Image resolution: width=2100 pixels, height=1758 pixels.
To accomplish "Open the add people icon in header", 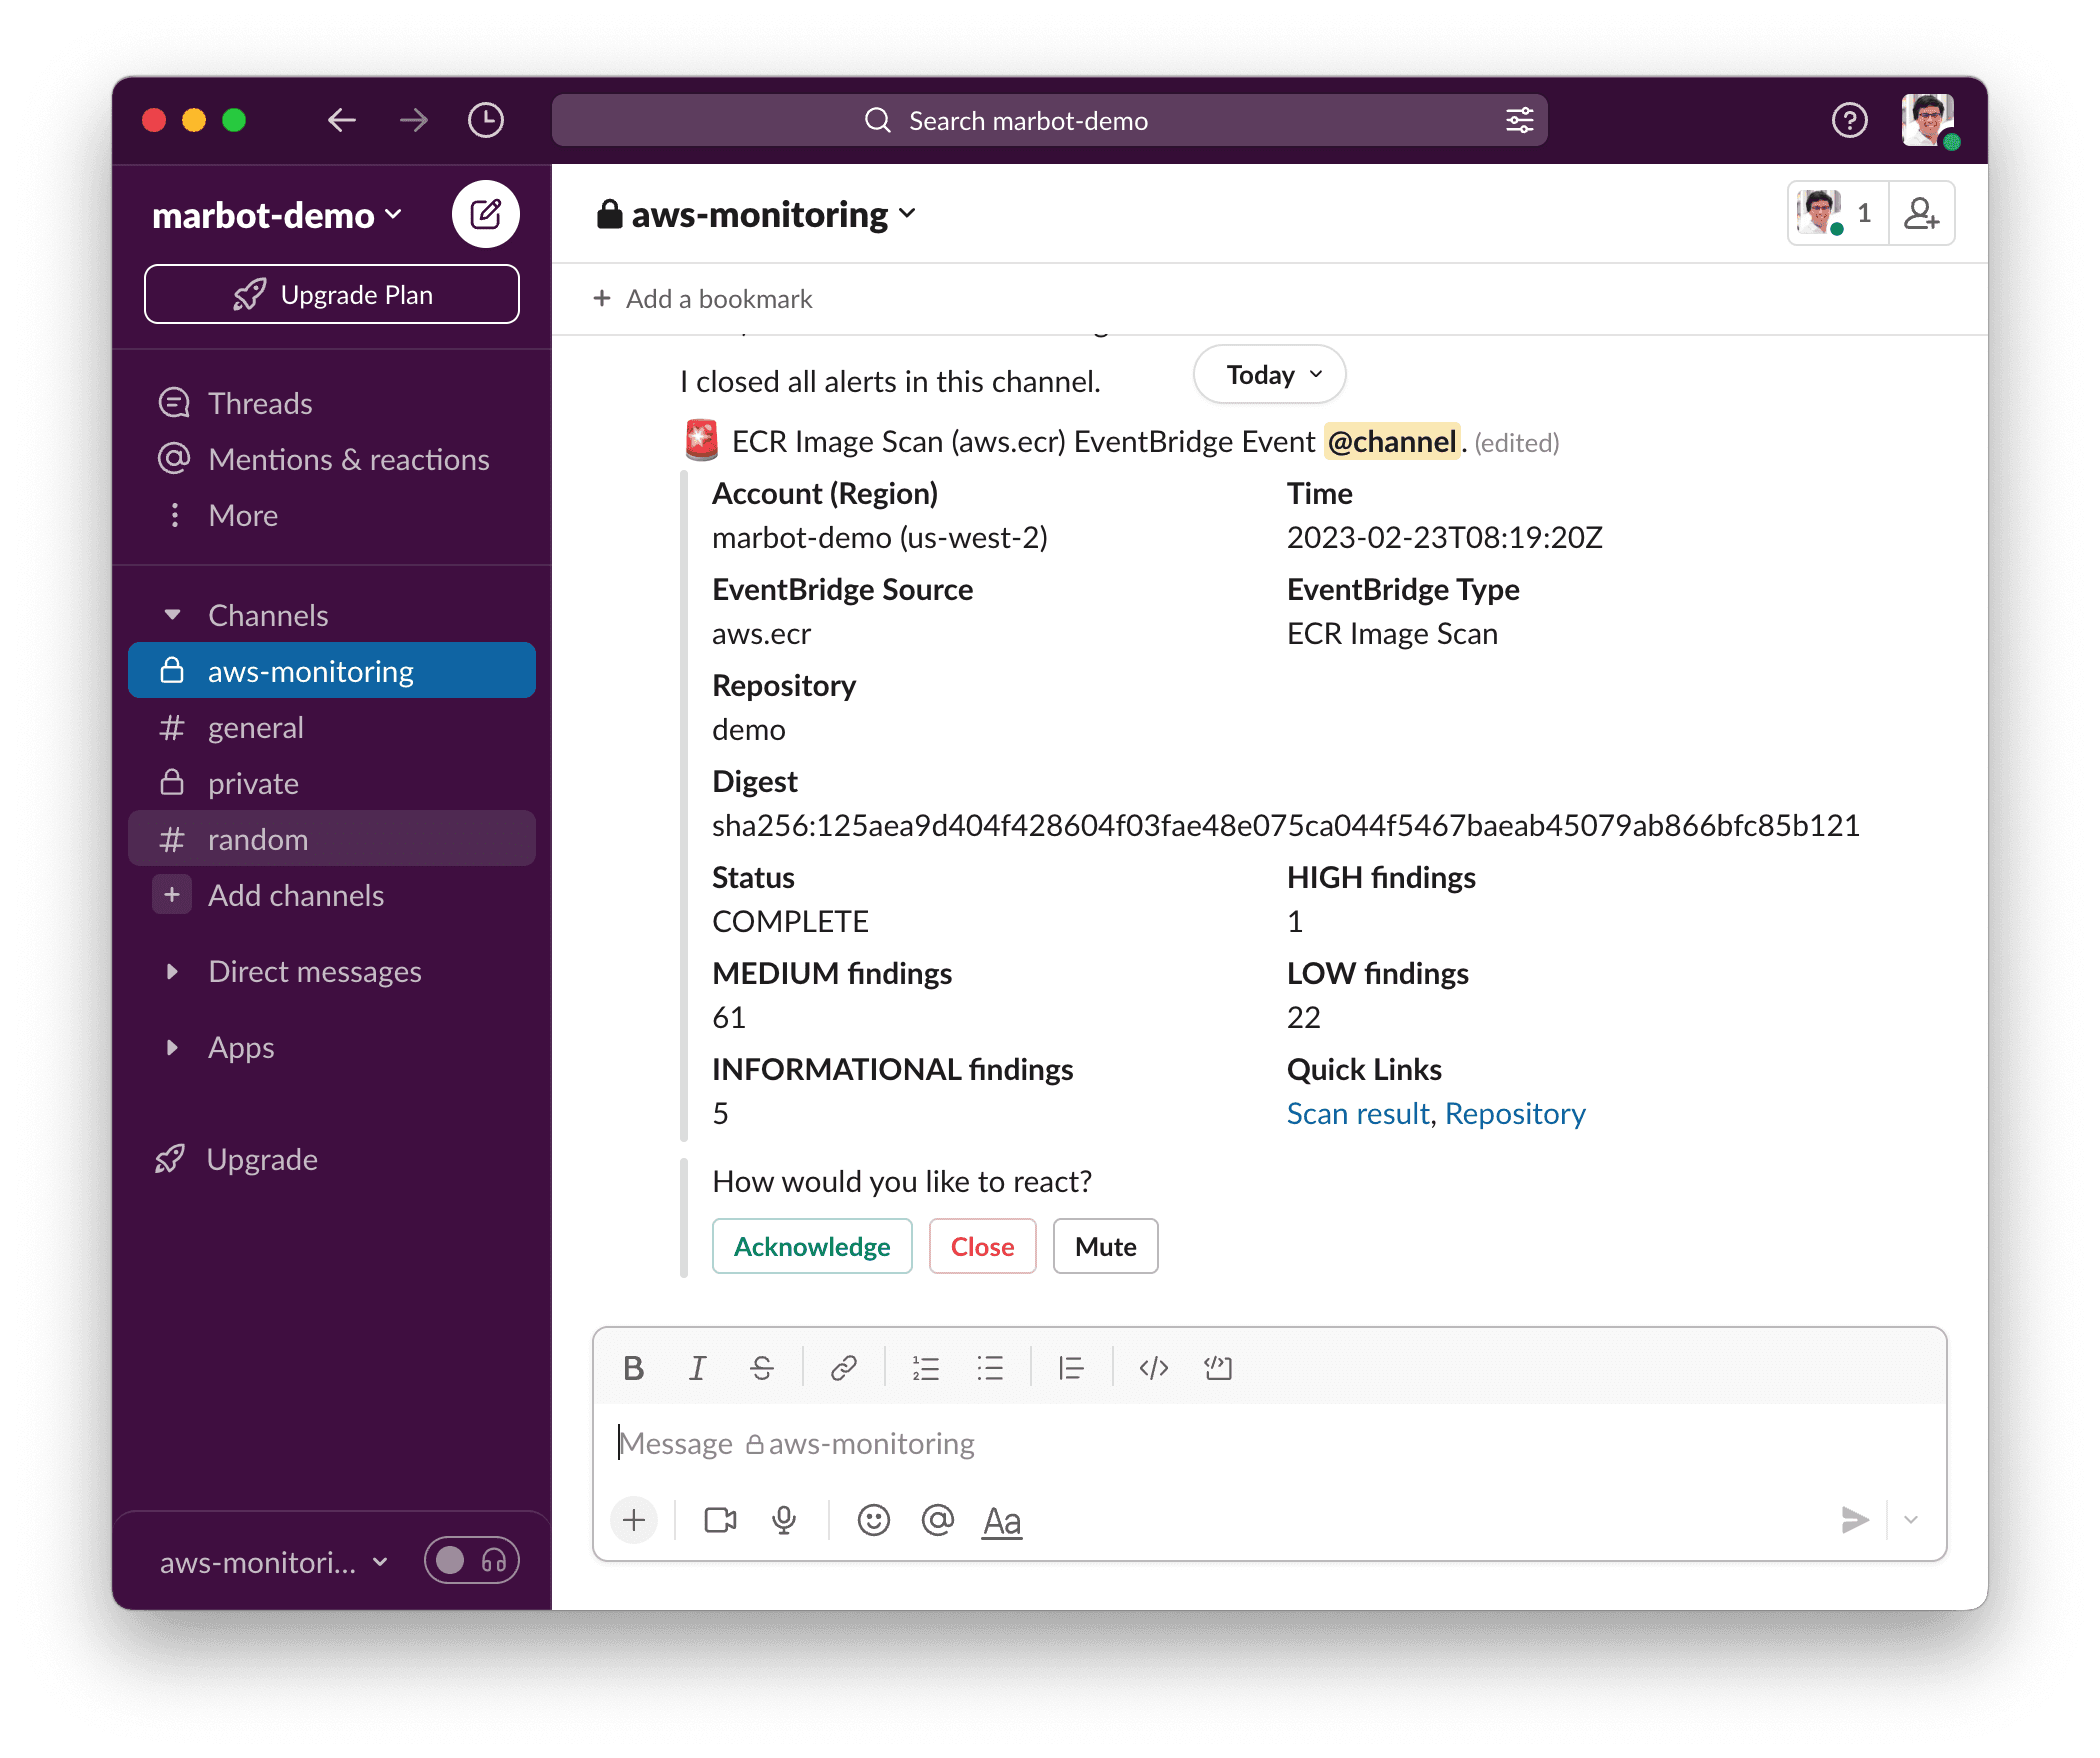I will (1921, 213).
